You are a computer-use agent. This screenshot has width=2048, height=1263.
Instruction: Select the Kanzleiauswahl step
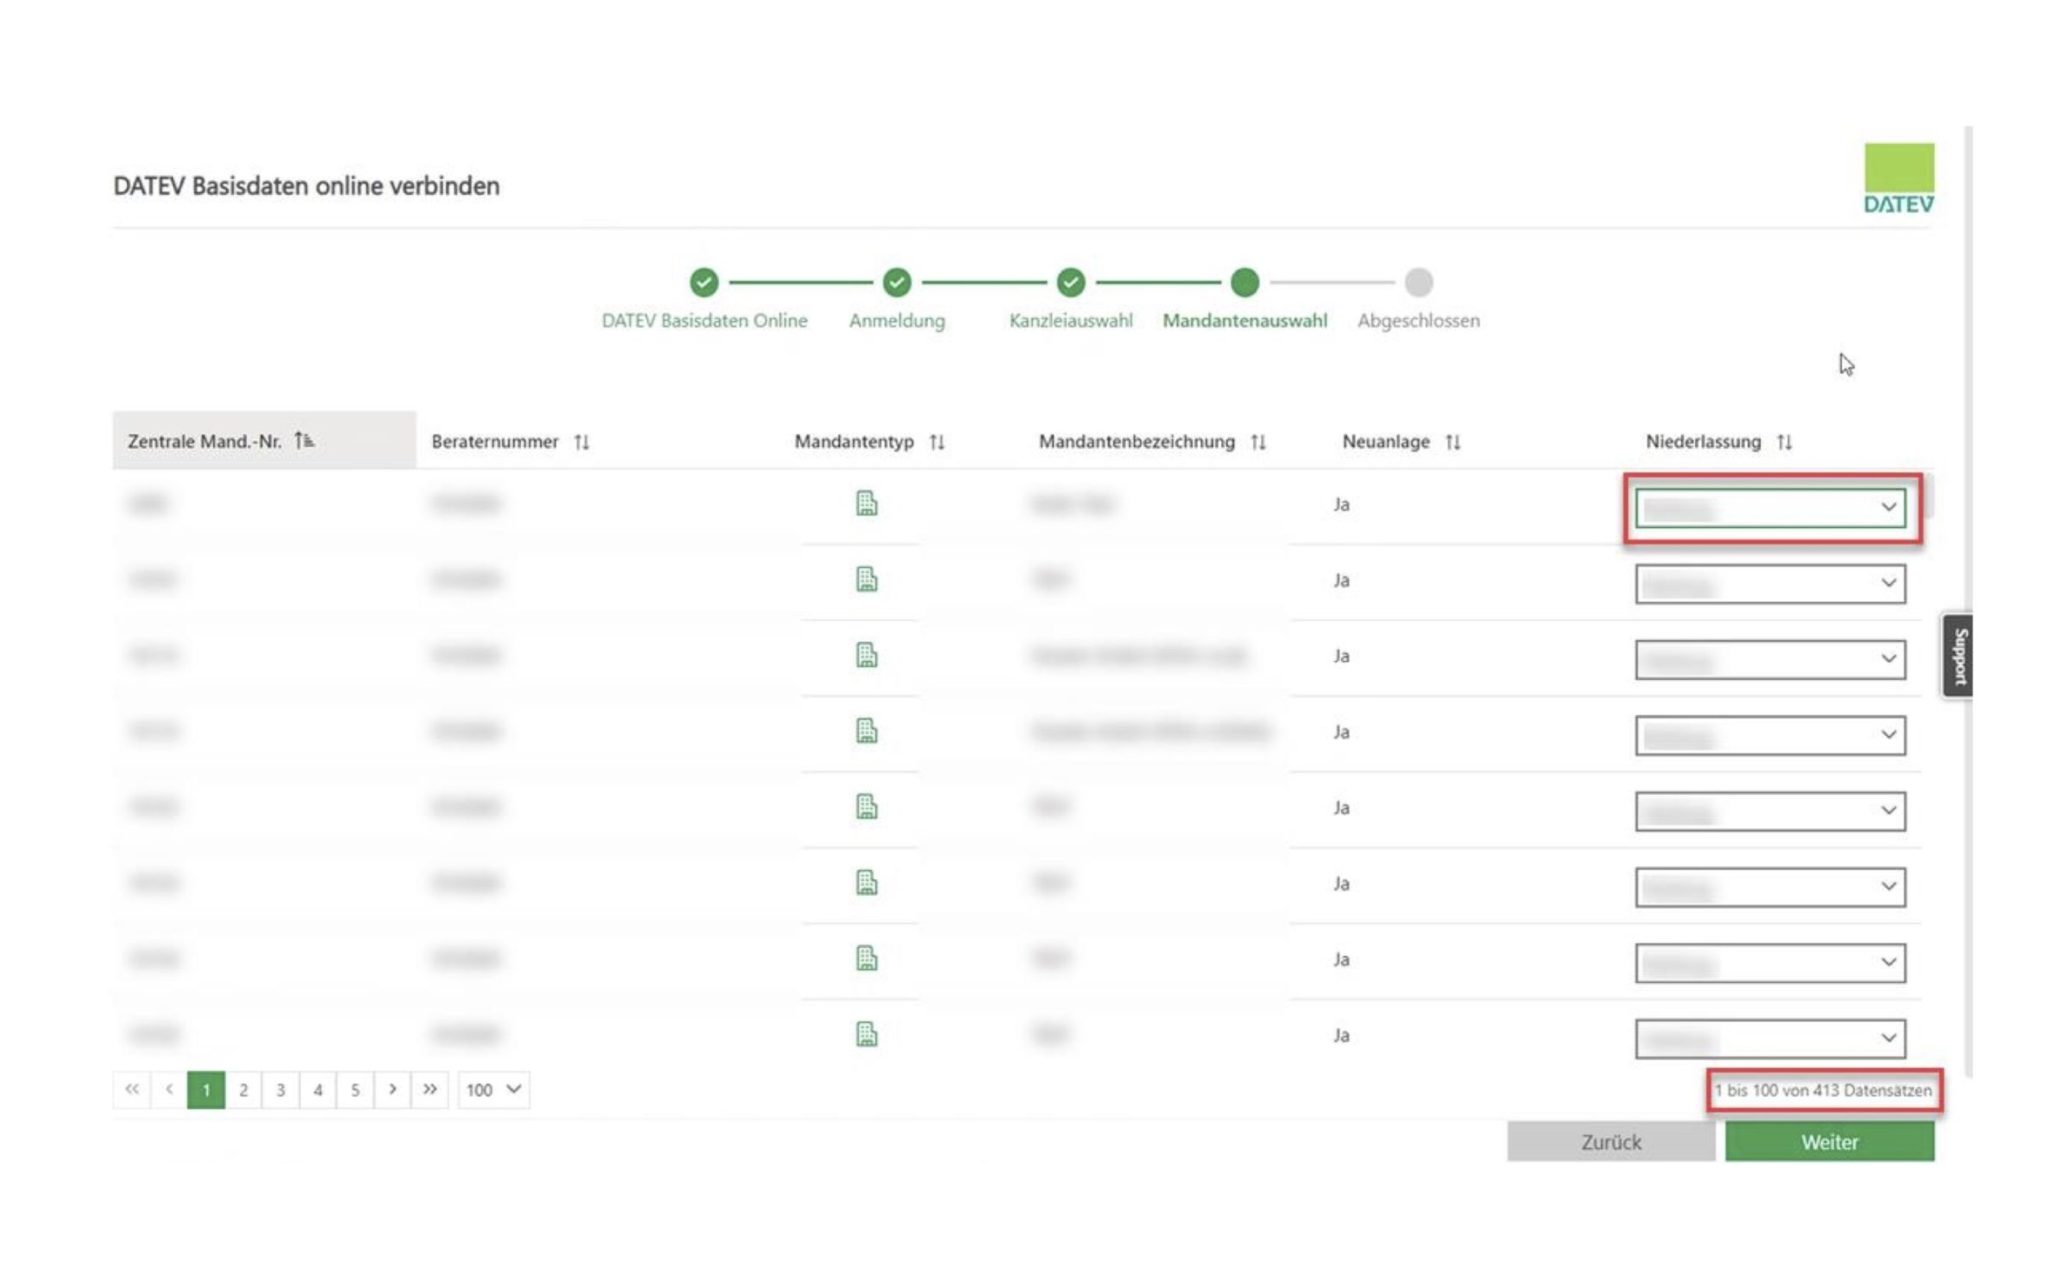(x=1071, y=283)
